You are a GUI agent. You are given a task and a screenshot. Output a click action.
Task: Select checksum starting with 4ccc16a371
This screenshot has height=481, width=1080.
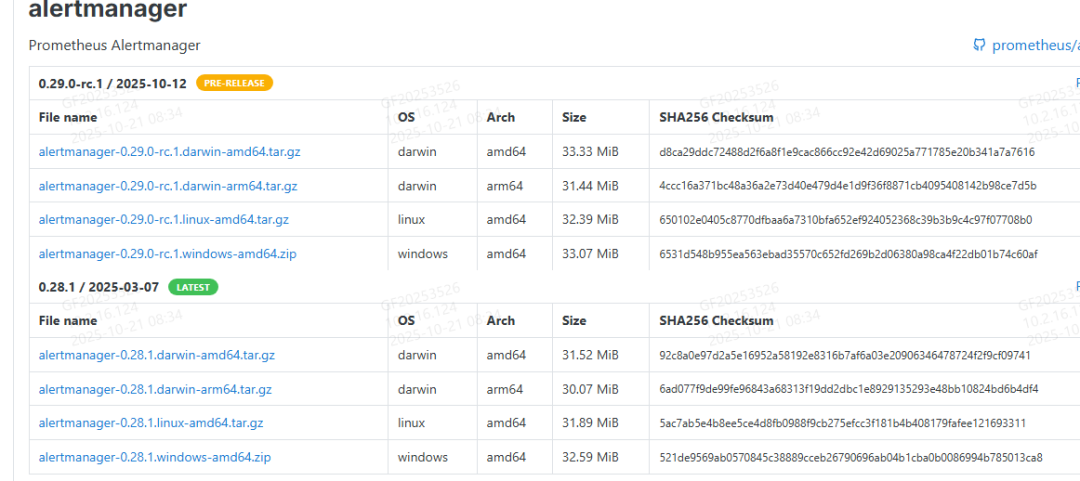click(x=848, y=186)
